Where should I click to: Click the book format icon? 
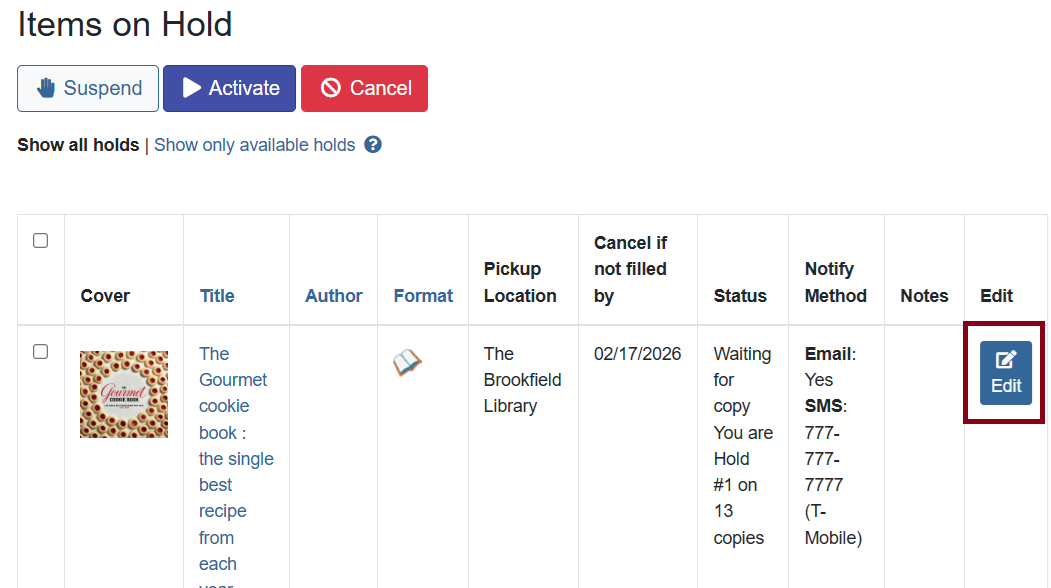coord(407,363)
